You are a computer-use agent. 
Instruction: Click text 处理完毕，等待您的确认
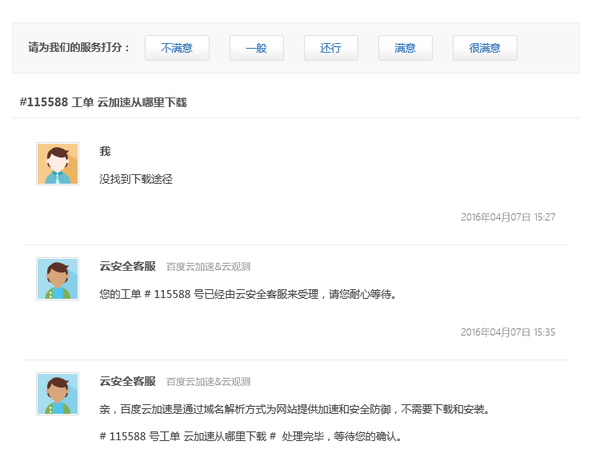341,436
